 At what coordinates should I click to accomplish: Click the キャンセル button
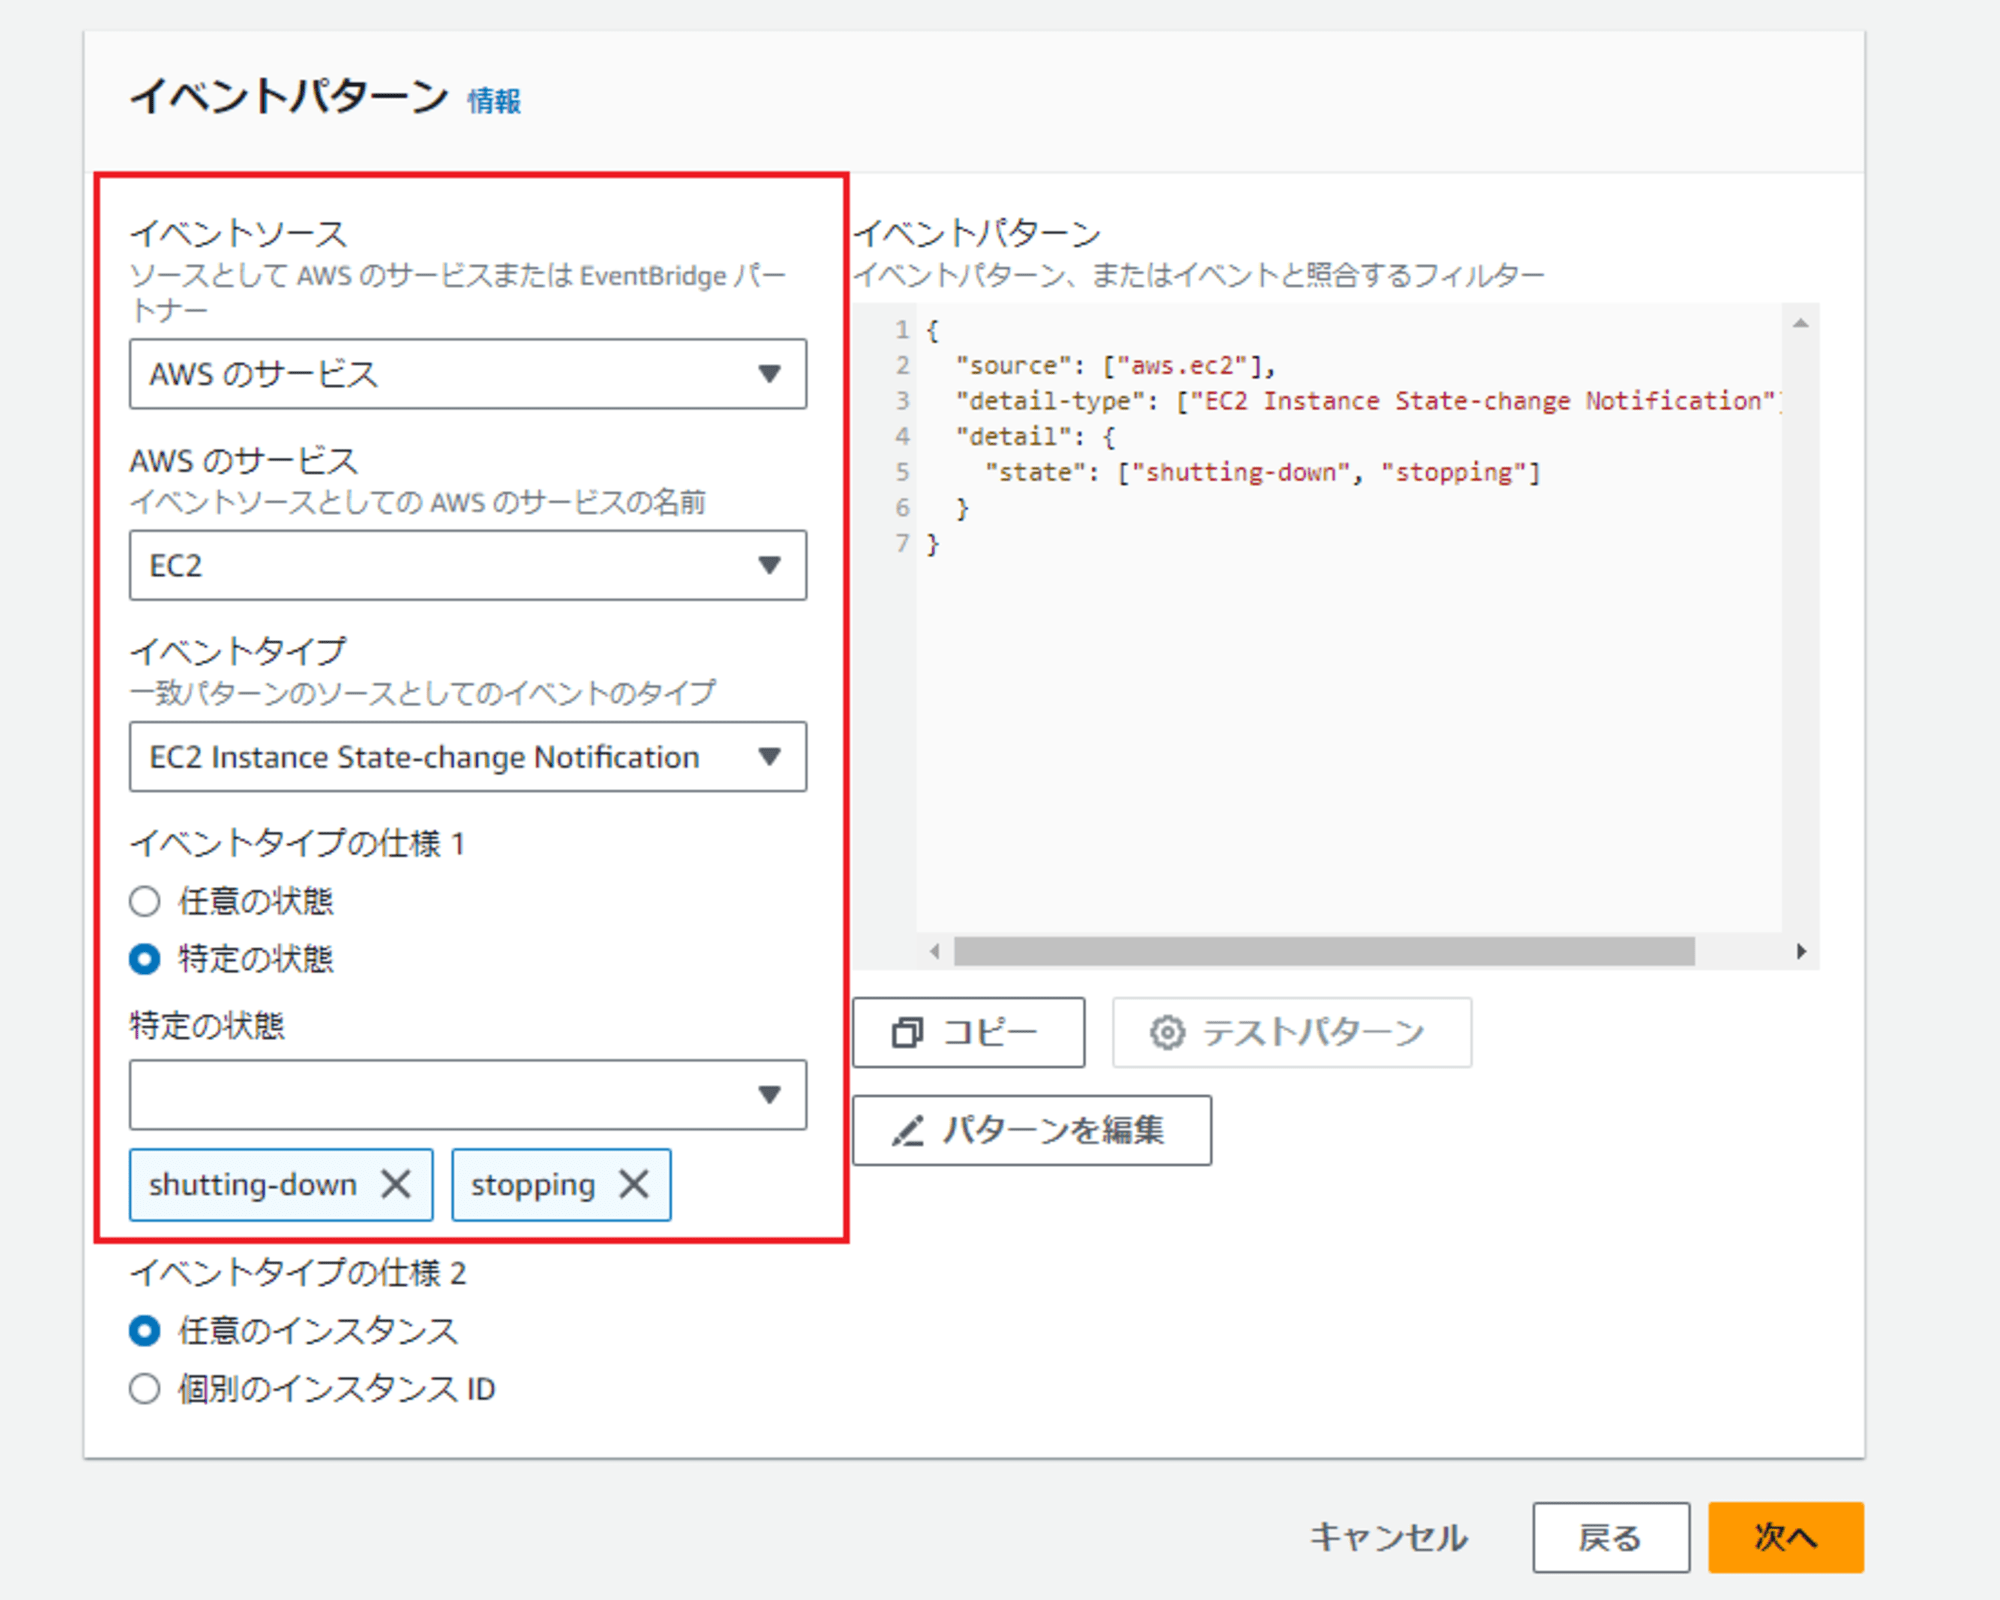click(1389, 1537)
